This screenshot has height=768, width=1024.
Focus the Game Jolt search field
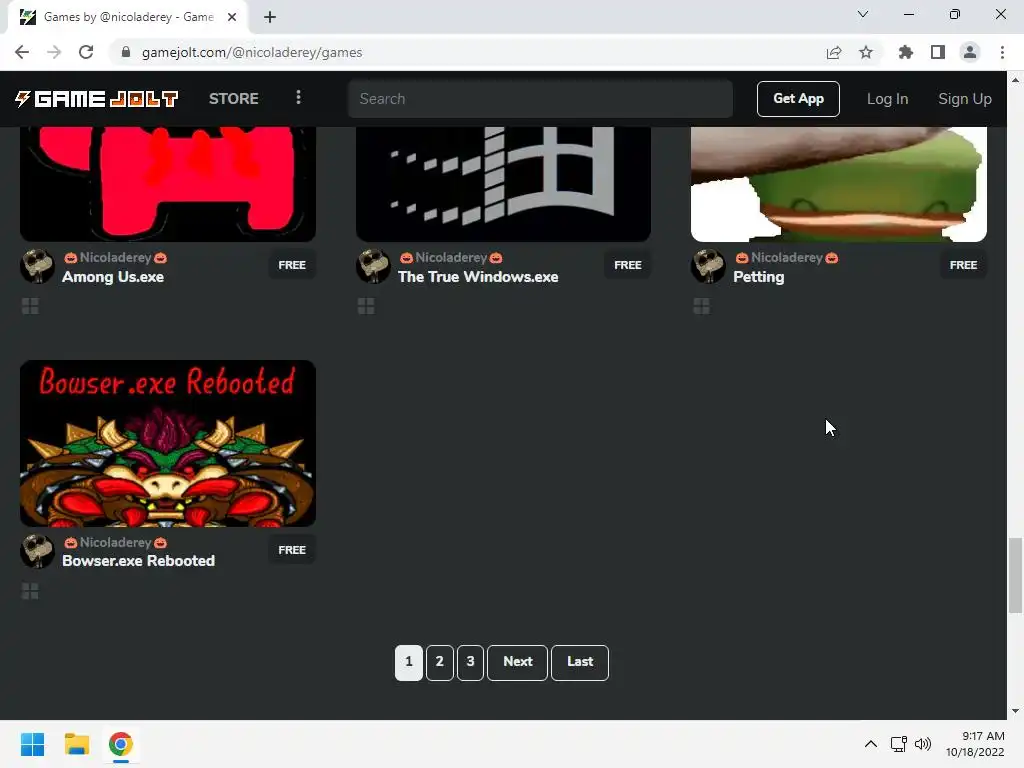pos(540,99)
